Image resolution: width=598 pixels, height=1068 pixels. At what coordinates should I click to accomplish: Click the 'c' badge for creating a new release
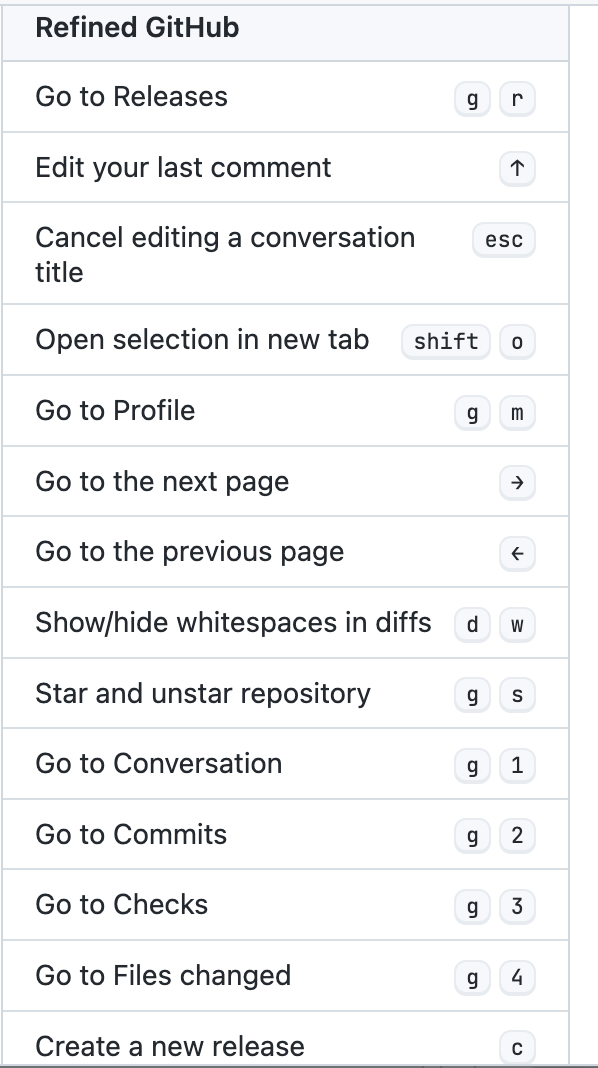(516, 1046)
